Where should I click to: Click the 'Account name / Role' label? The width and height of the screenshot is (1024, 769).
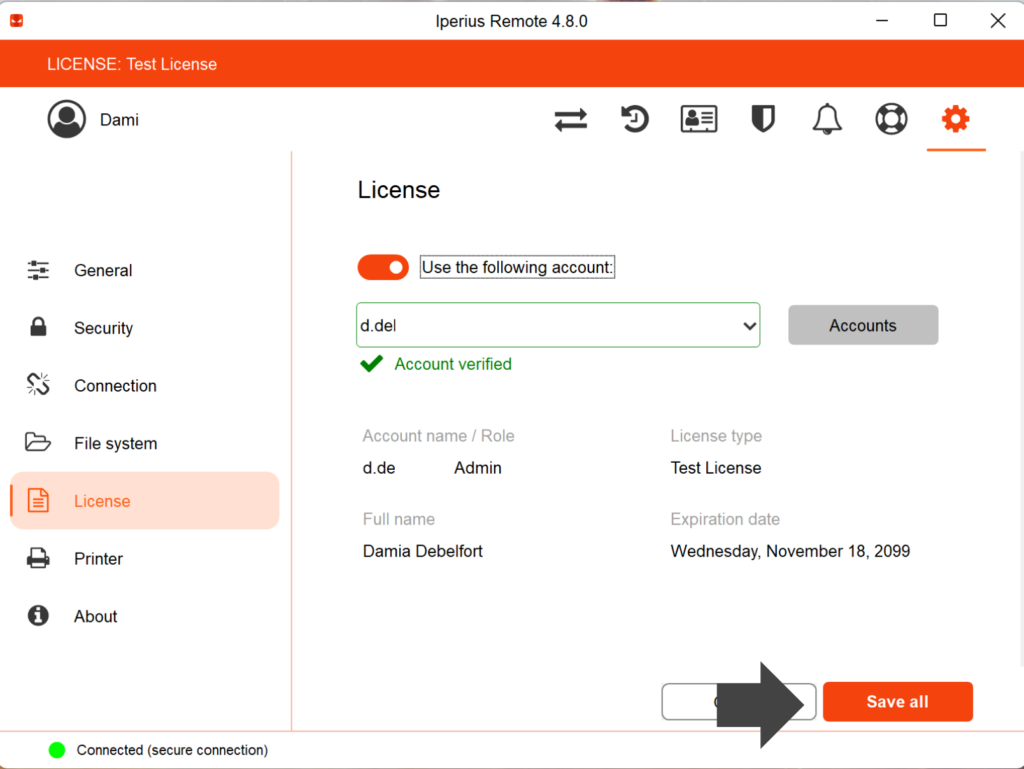pos(438,435)
